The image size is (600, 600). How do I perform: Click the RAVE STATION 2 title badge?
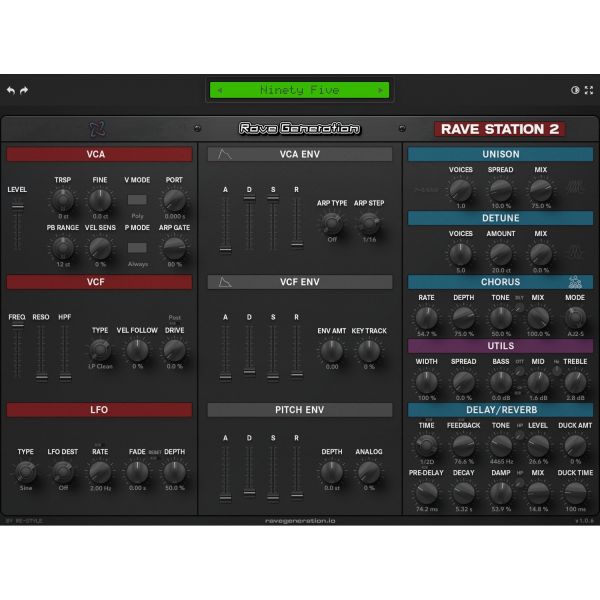click(x=499, y=129)
